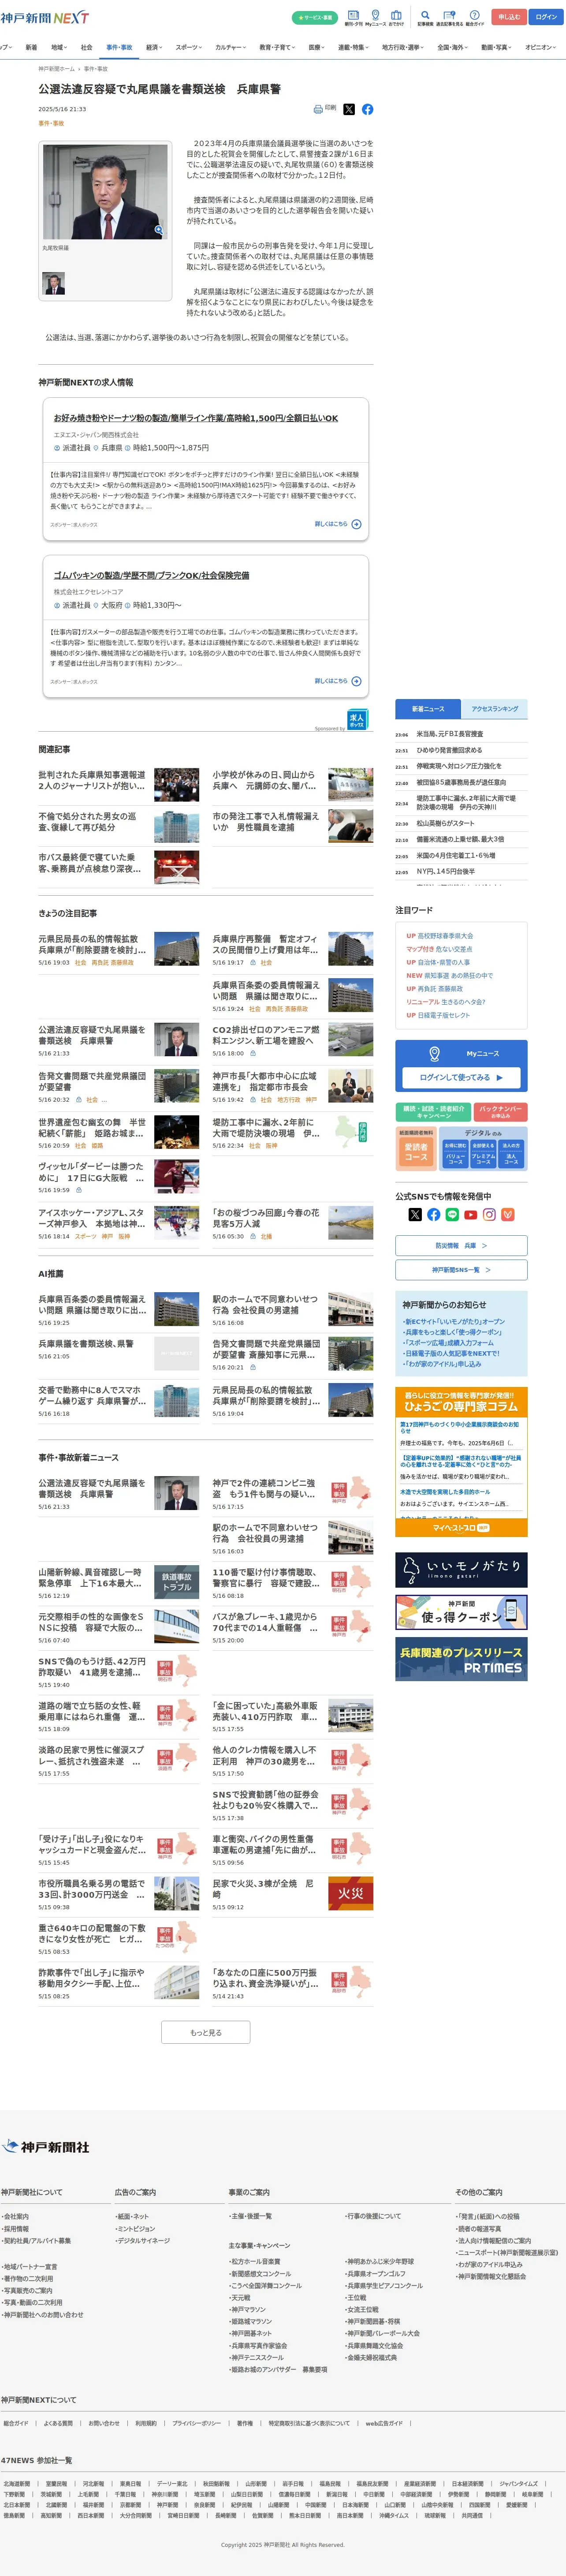566x2576 pixels.
Task: Open the マイベストプロ orange banner button
Action: [x=461, y=1528]
